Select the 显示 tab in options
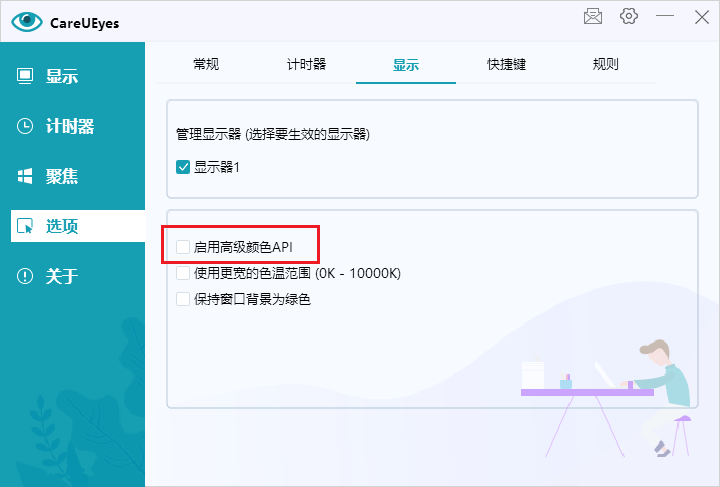720x487 pixels. 406,64
